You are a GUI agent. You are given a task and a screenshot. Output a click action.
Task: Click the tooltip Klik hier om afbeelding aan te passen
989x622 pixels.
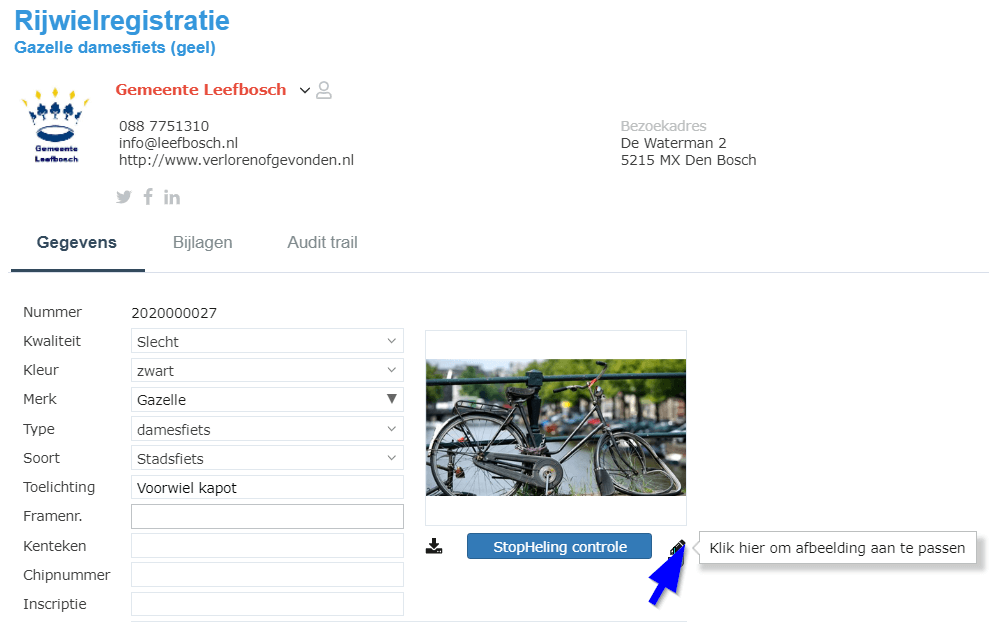coord(837,548)
